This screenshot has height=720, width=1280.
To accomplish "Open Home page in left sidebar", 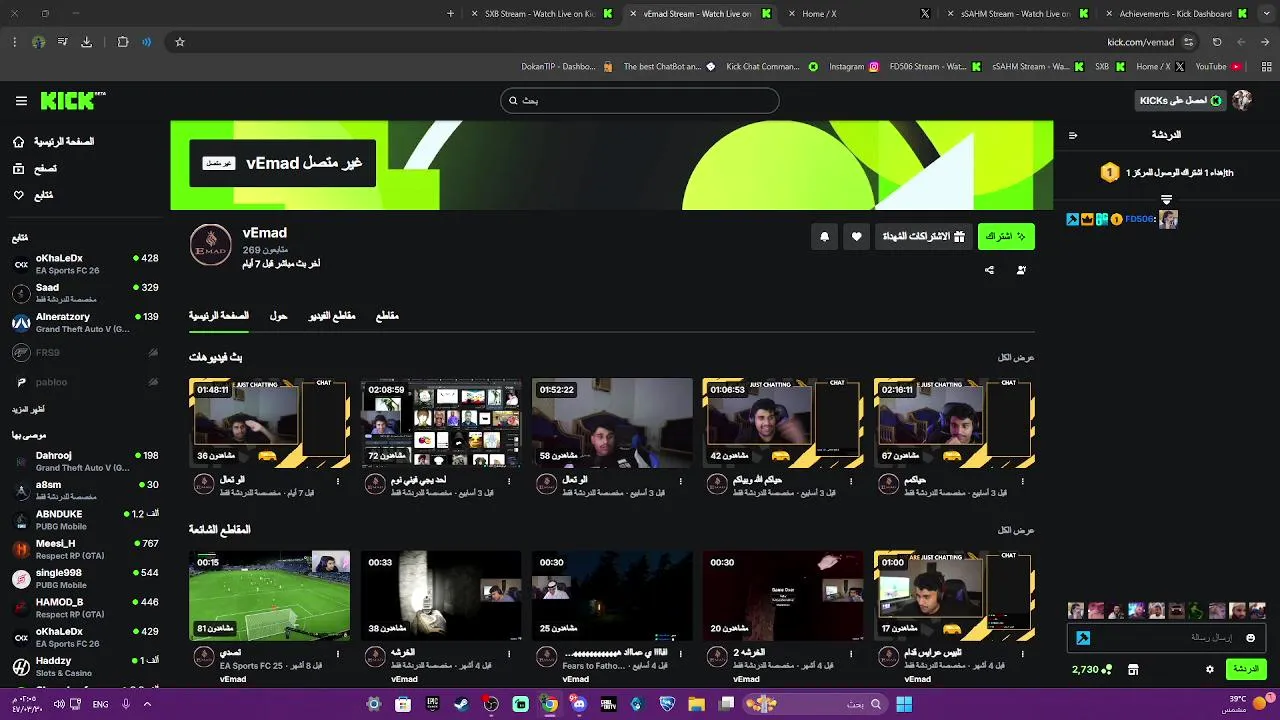I will (x=54, y=142).
